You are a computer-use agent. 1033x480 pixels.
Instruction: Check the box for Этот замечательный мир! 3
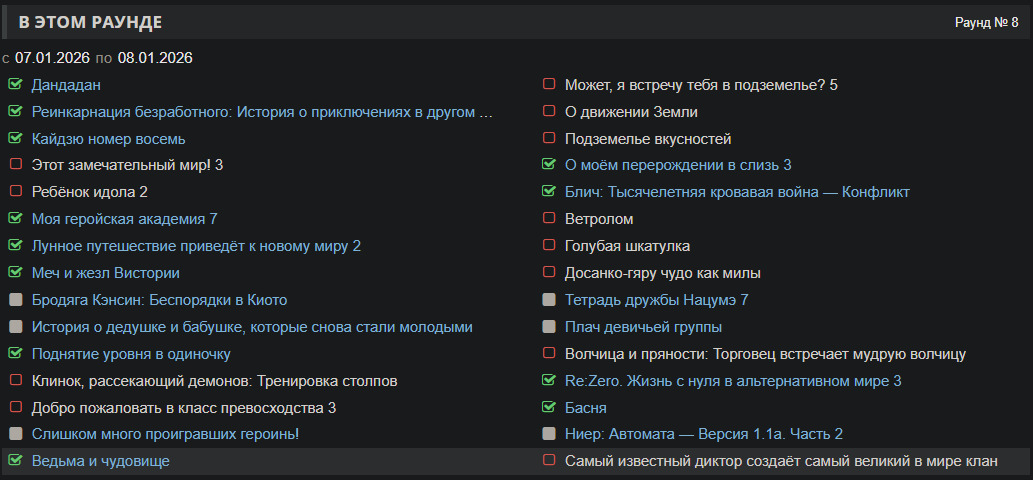[15, 165]
